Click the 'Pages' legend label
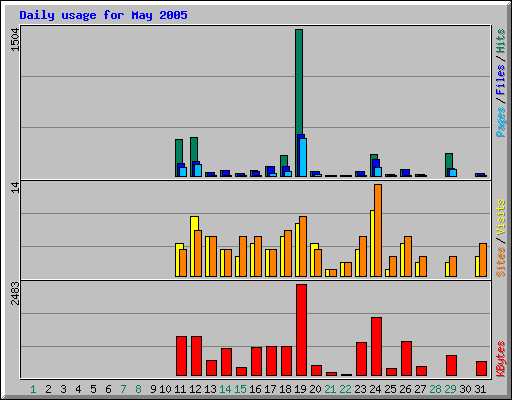The width and height of the screenshot is (512, 400). (x=500, y=122)
